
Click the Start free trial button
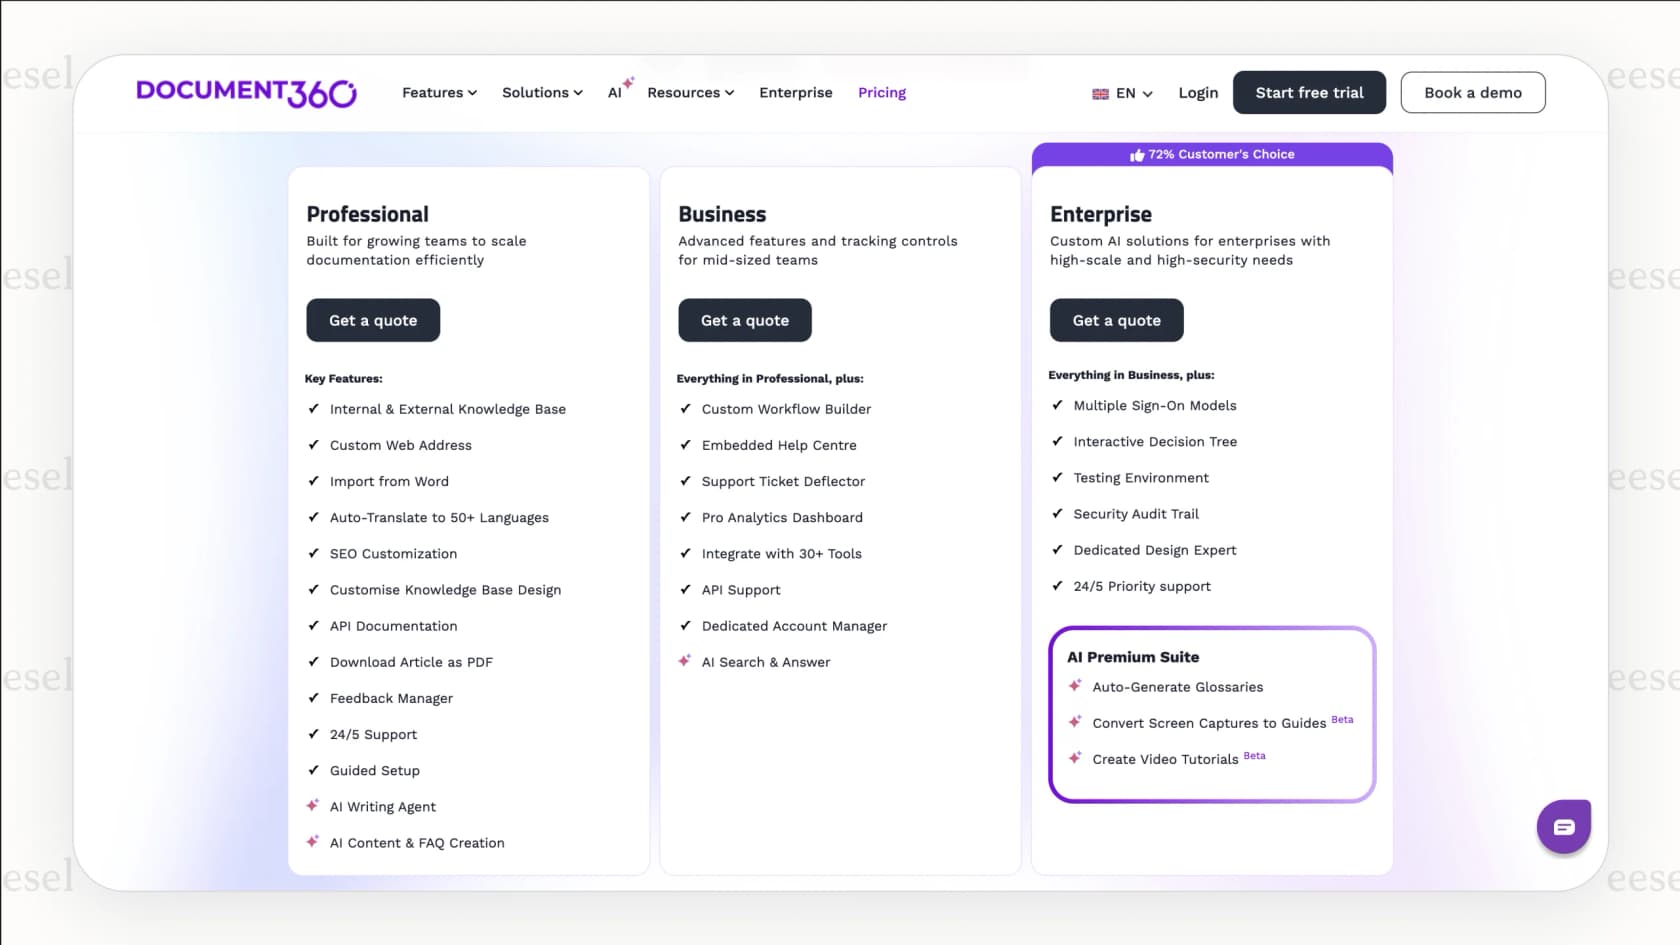tap(1309, 92)
